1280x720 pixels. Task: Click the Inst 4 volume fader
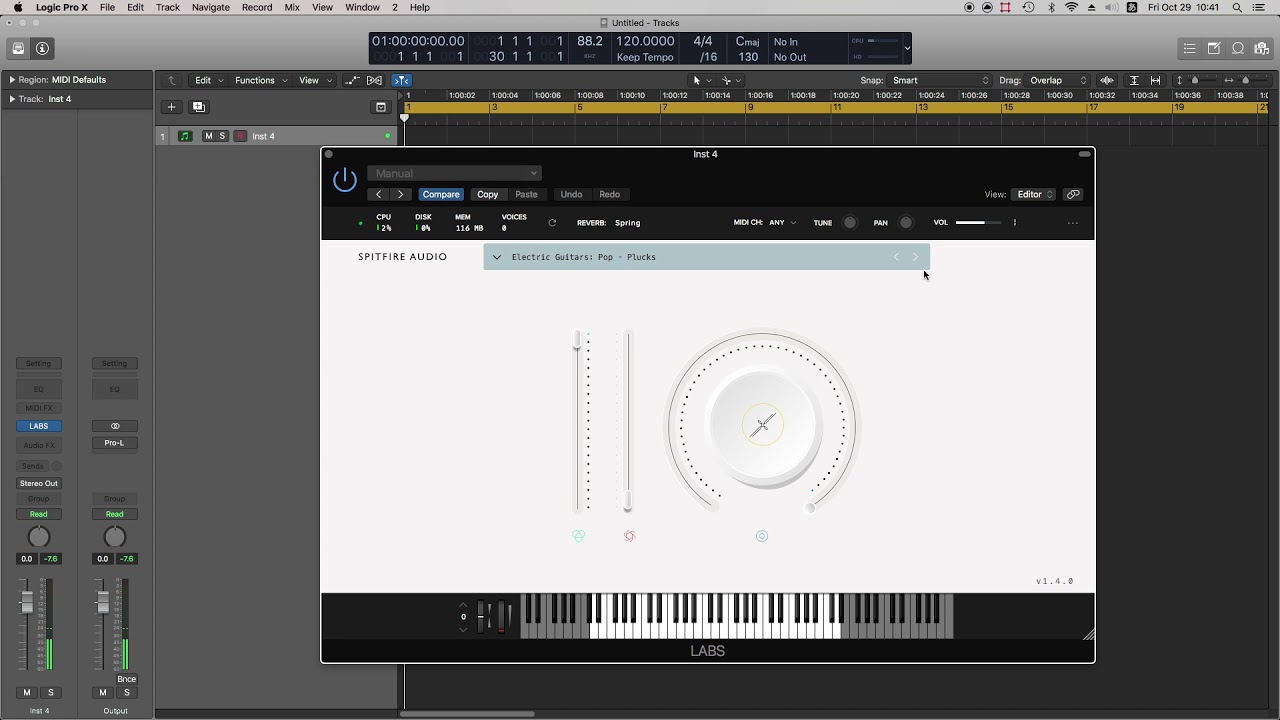tap(27, 601)
